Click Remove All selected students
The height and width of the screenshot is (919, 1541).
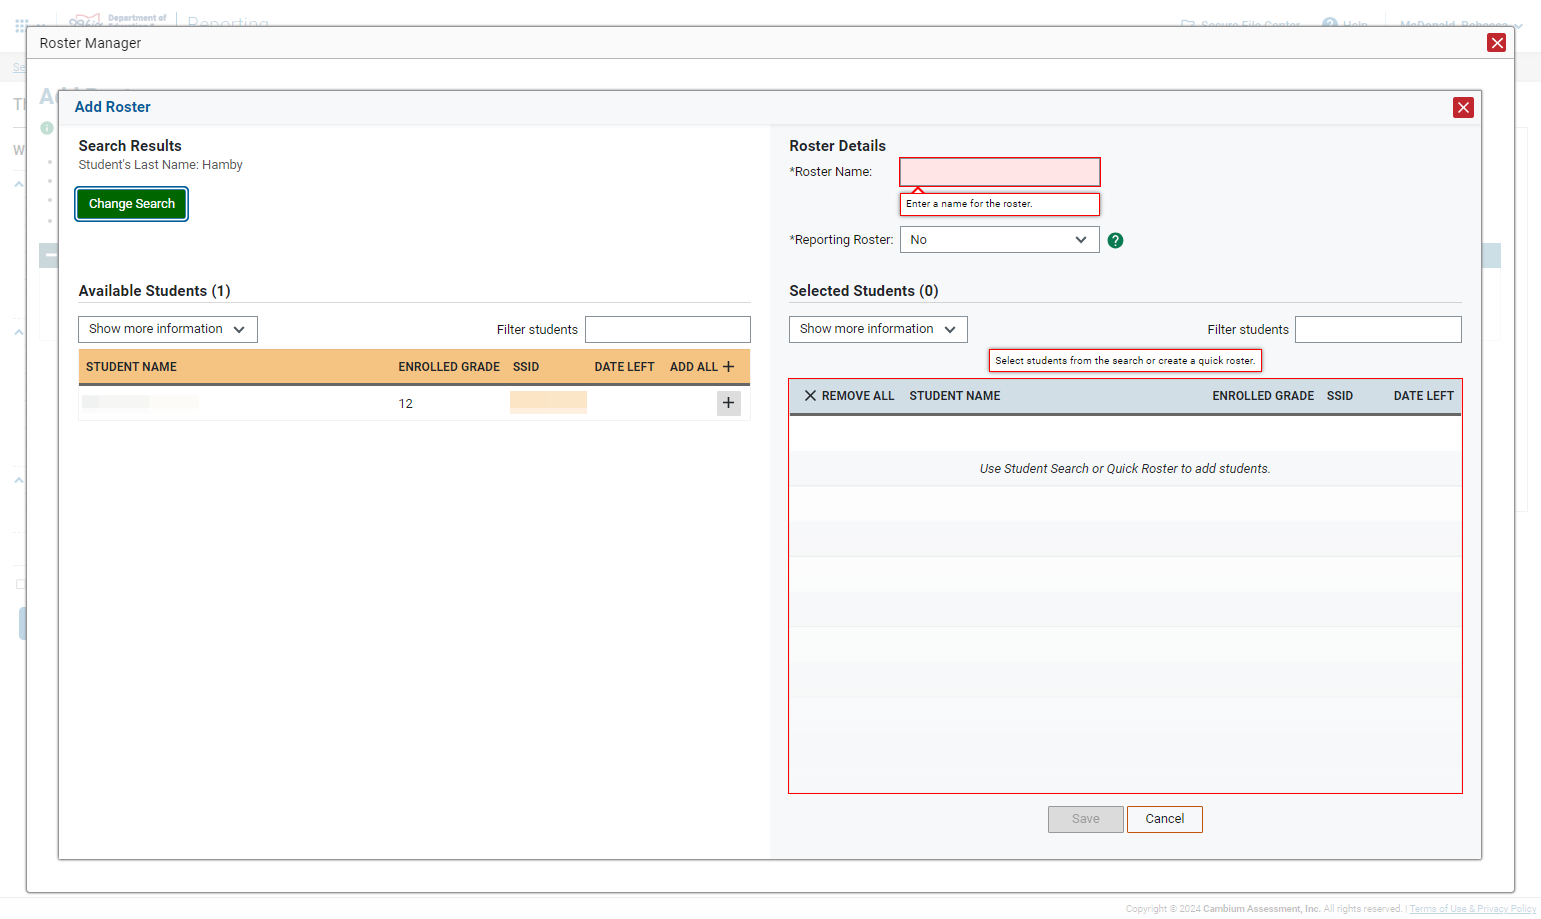click(x=849, y=396)
